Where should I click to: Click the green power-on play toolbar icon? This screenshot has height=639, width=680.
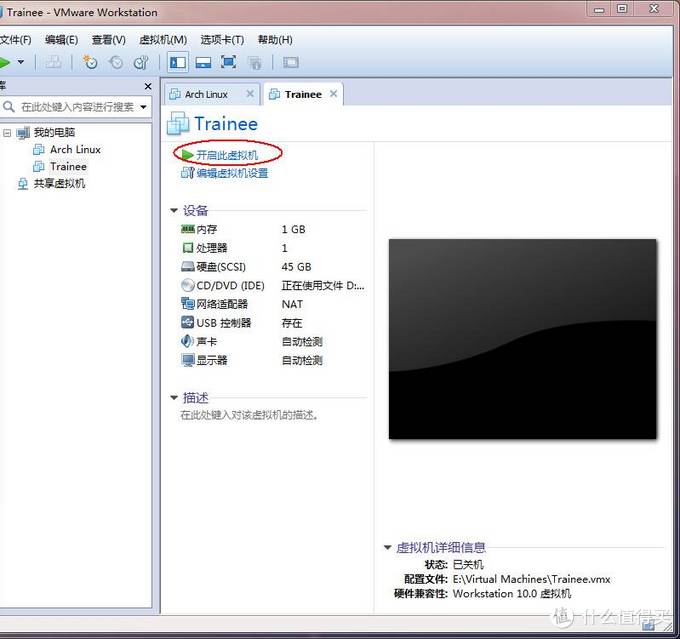[4, 62]
